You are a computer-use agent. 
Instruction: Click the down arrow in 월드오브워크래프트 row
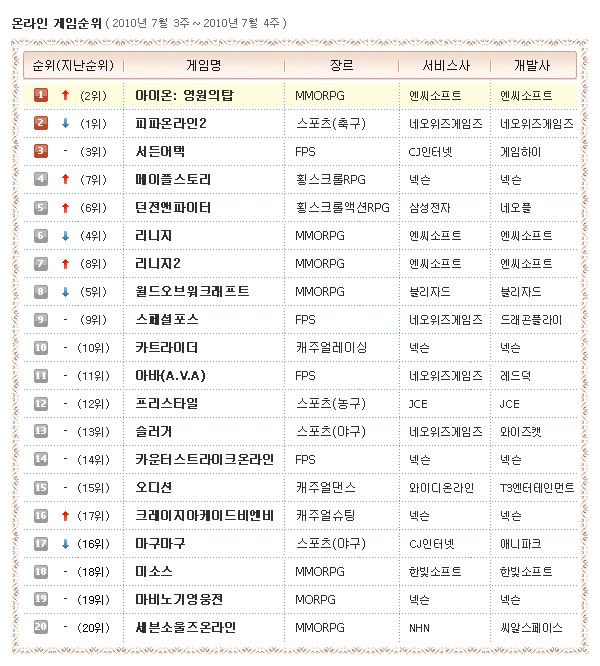coord(65,291)
